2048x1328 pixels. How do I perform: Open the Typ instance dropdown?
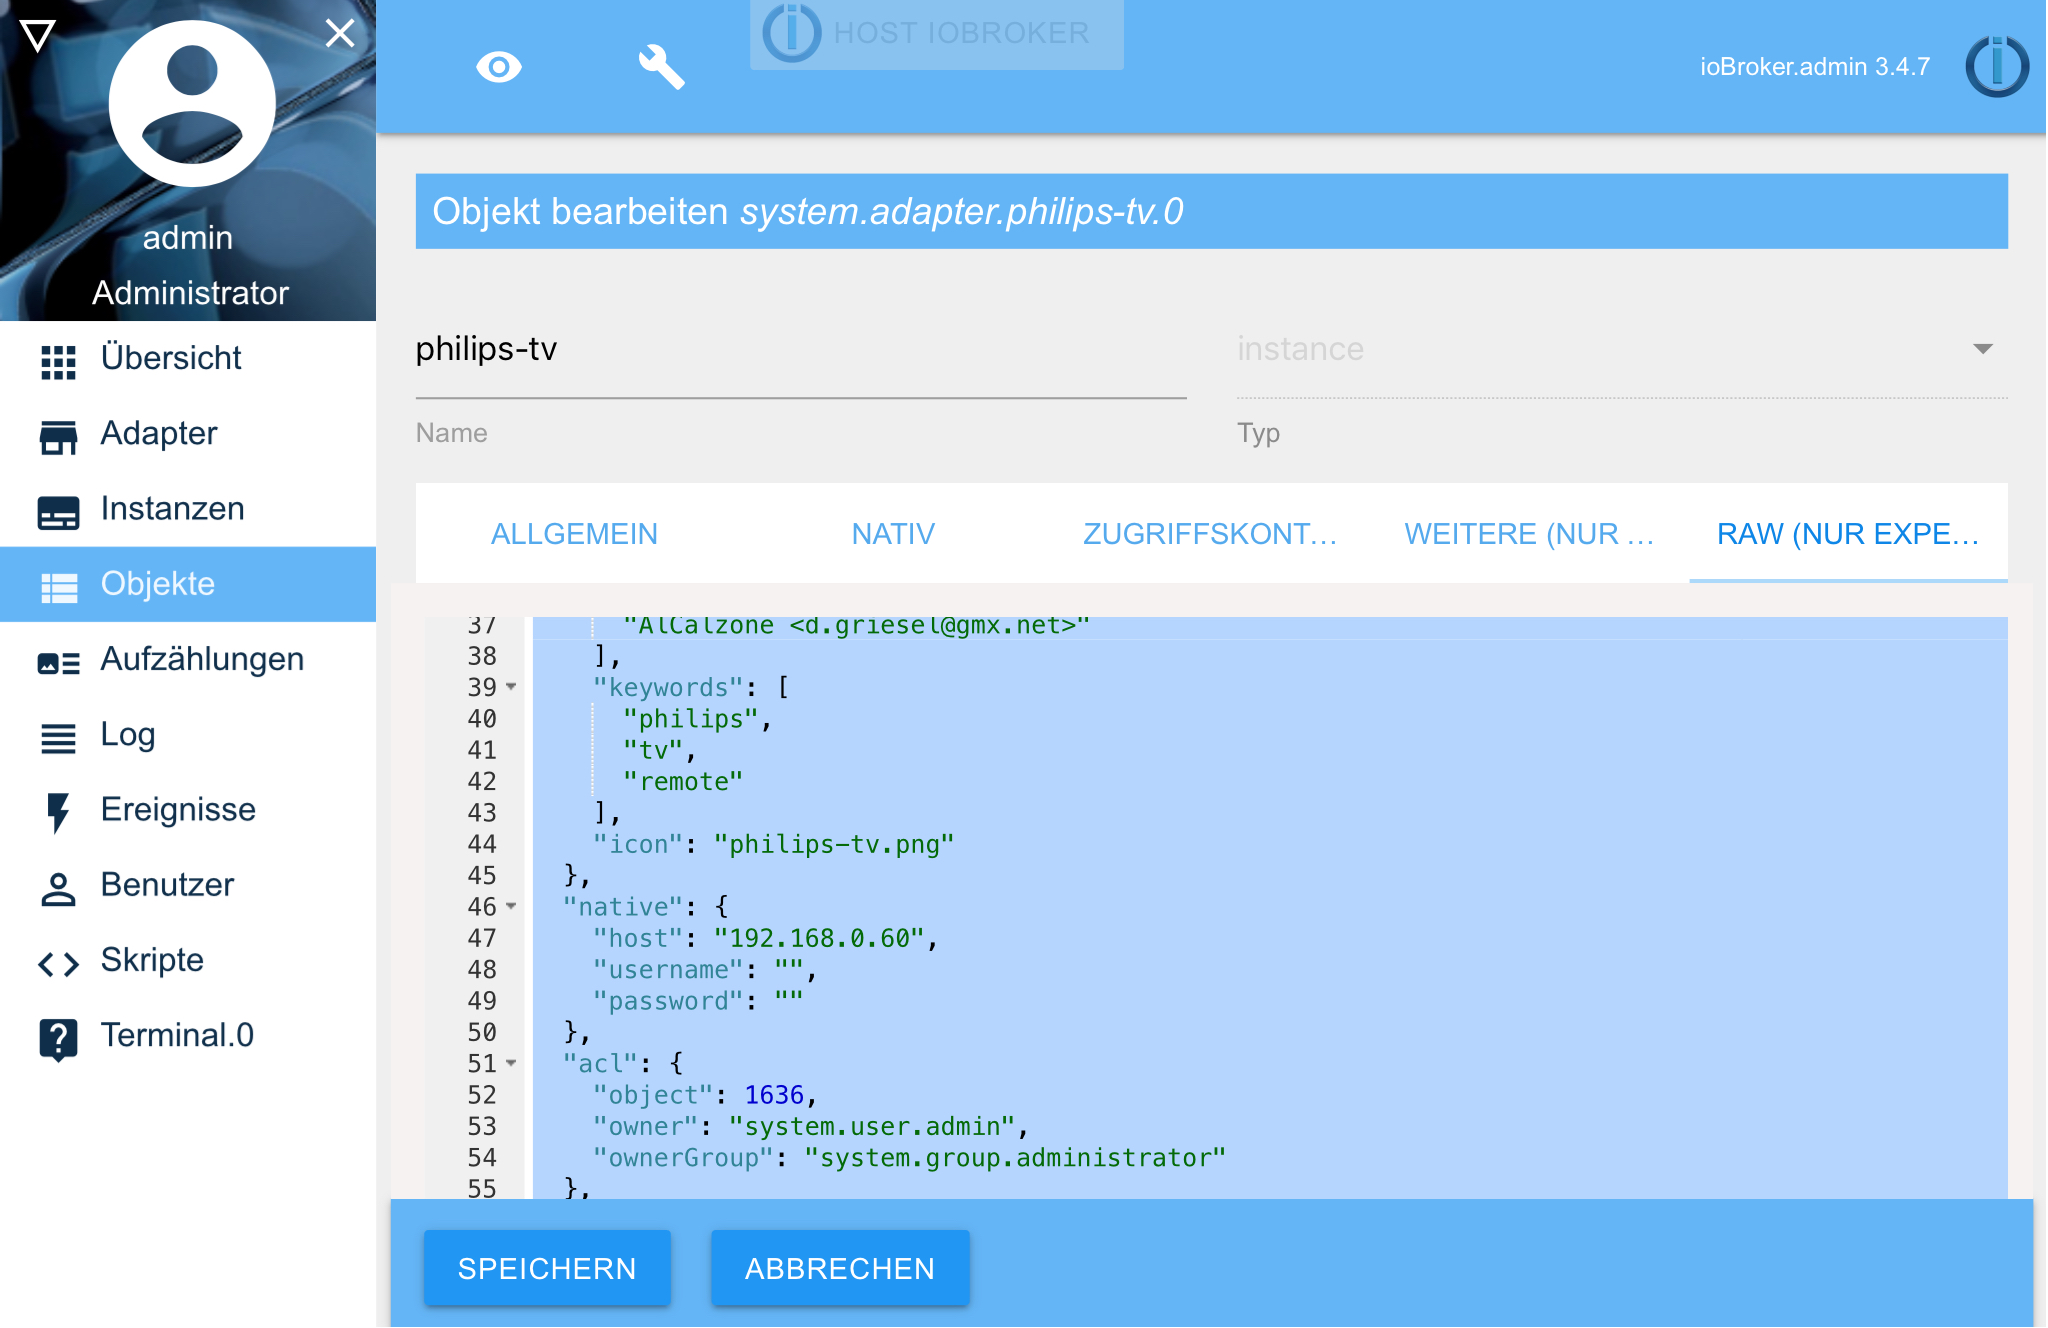pyautogui.click(x=1622, y=349)
